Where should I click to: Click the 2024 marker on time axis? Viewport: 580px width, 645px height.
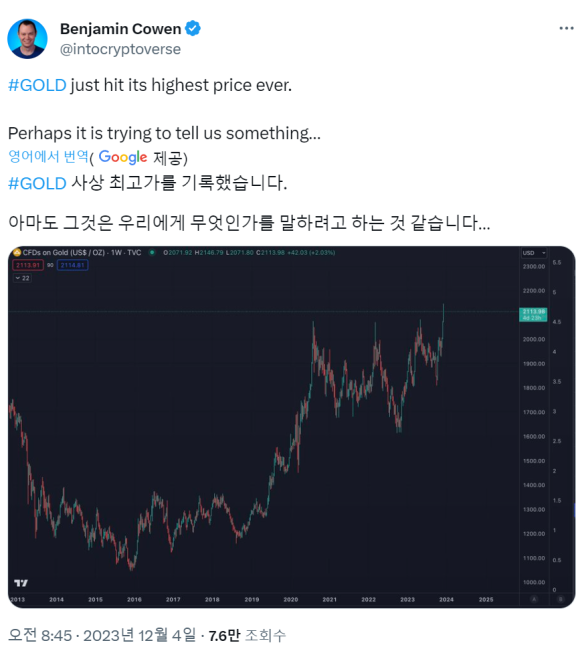tap(446, 599)
